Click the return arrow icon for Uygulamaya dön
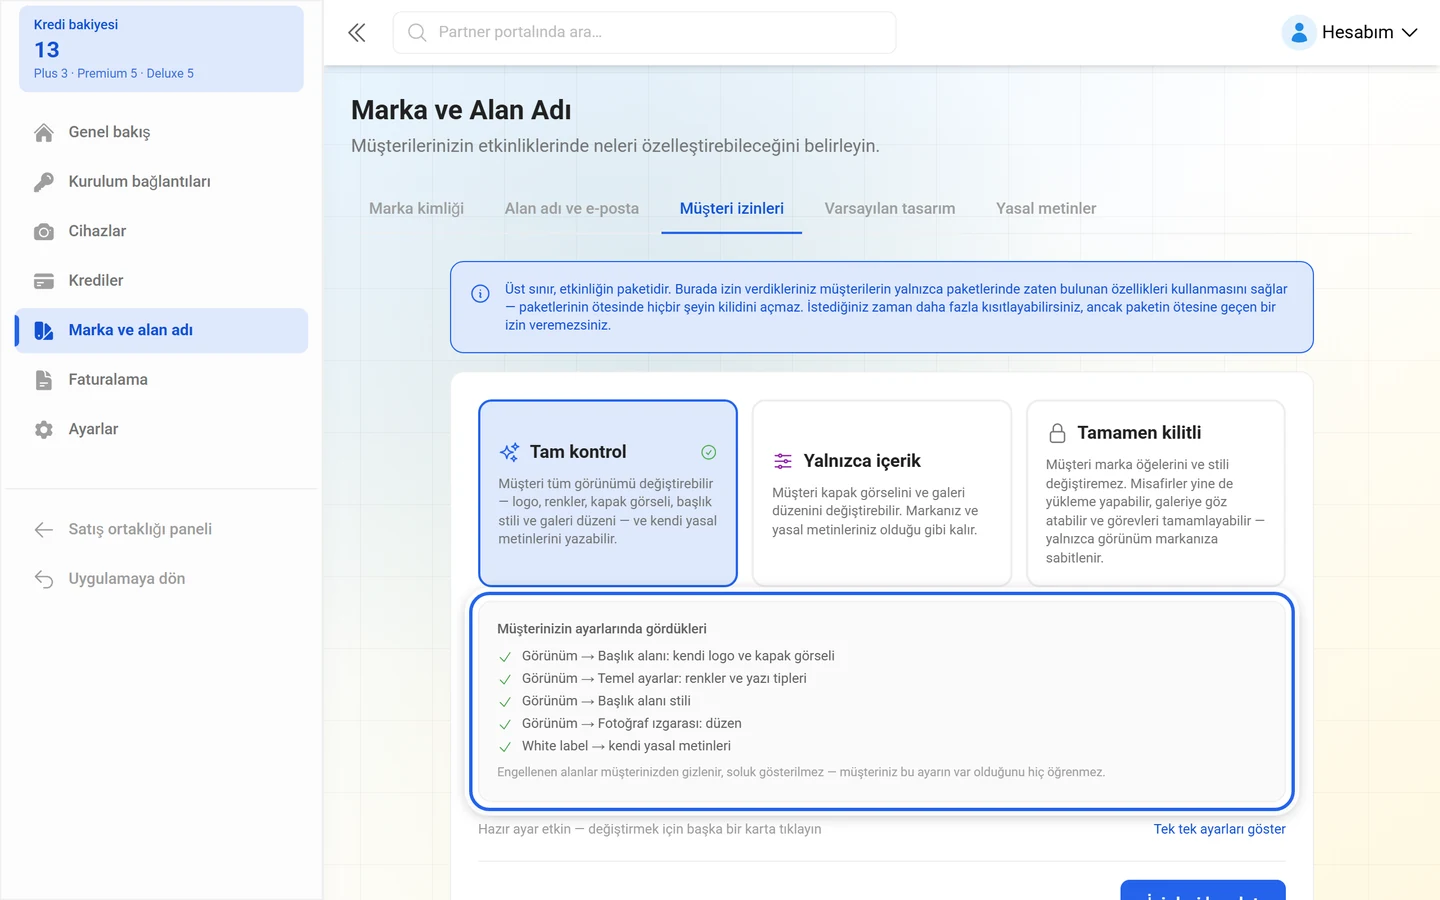The image size is (1440, 900). (44, 579)
